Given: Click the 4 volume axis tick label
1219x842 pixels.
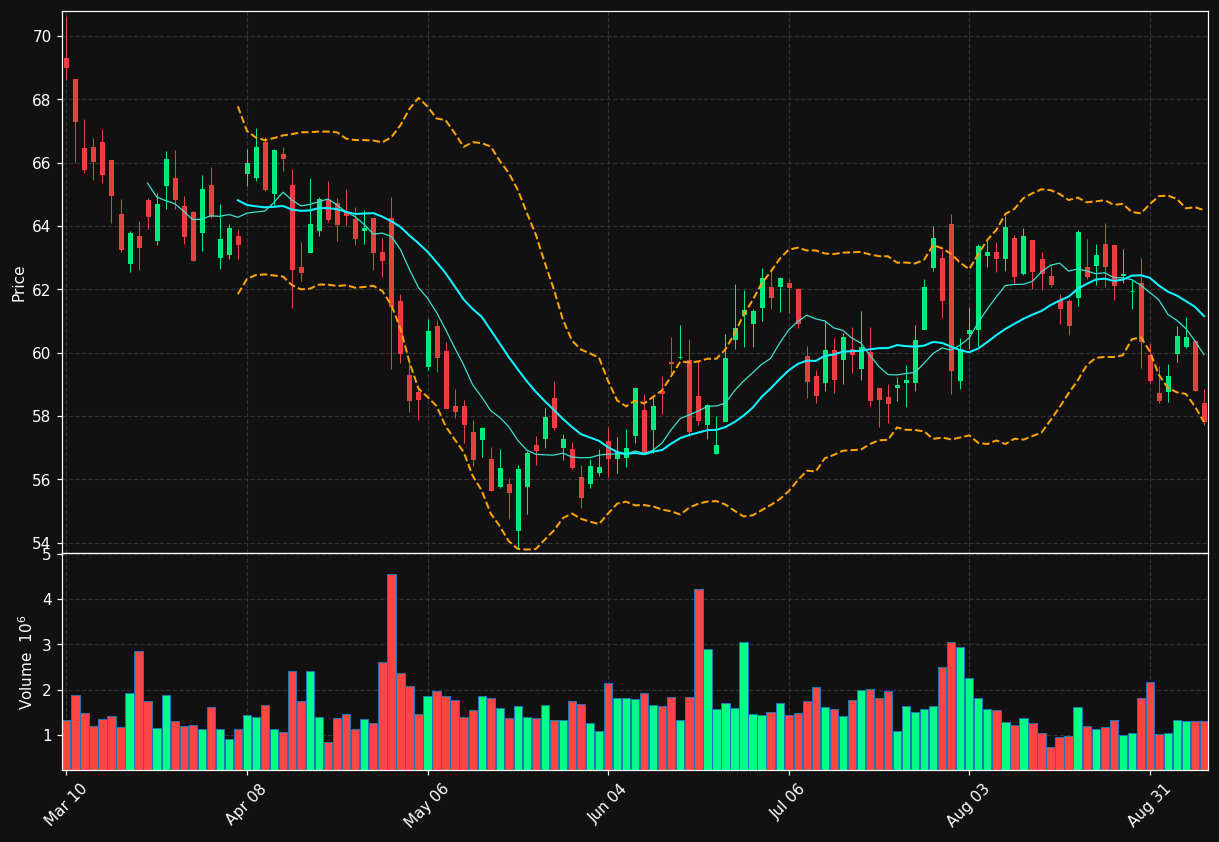Looking at the screenshot, I should (47, 600).
